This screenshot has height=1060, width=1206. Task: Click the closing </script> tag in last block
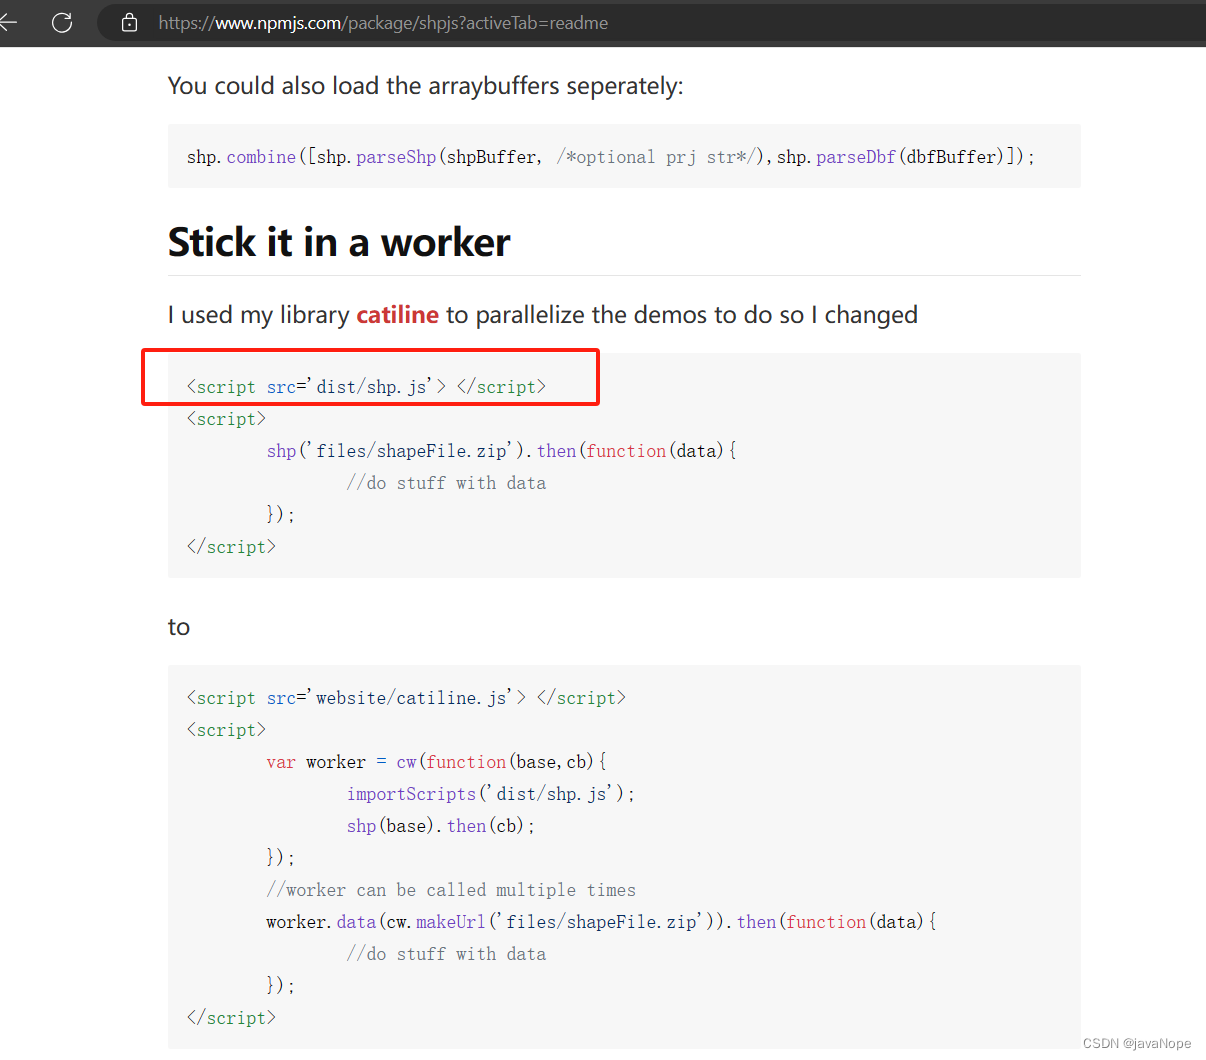point(231,1018)
